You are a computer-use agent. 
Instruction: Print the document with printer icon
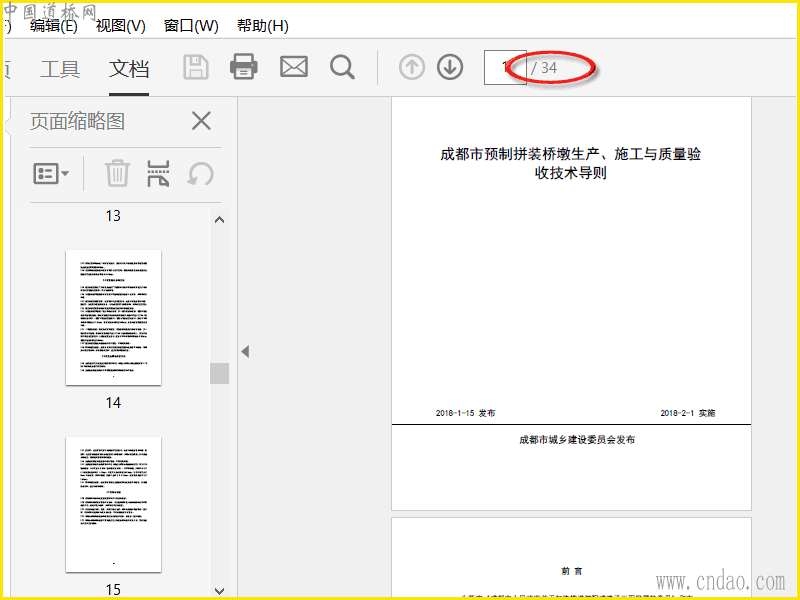tap(244, 67)
